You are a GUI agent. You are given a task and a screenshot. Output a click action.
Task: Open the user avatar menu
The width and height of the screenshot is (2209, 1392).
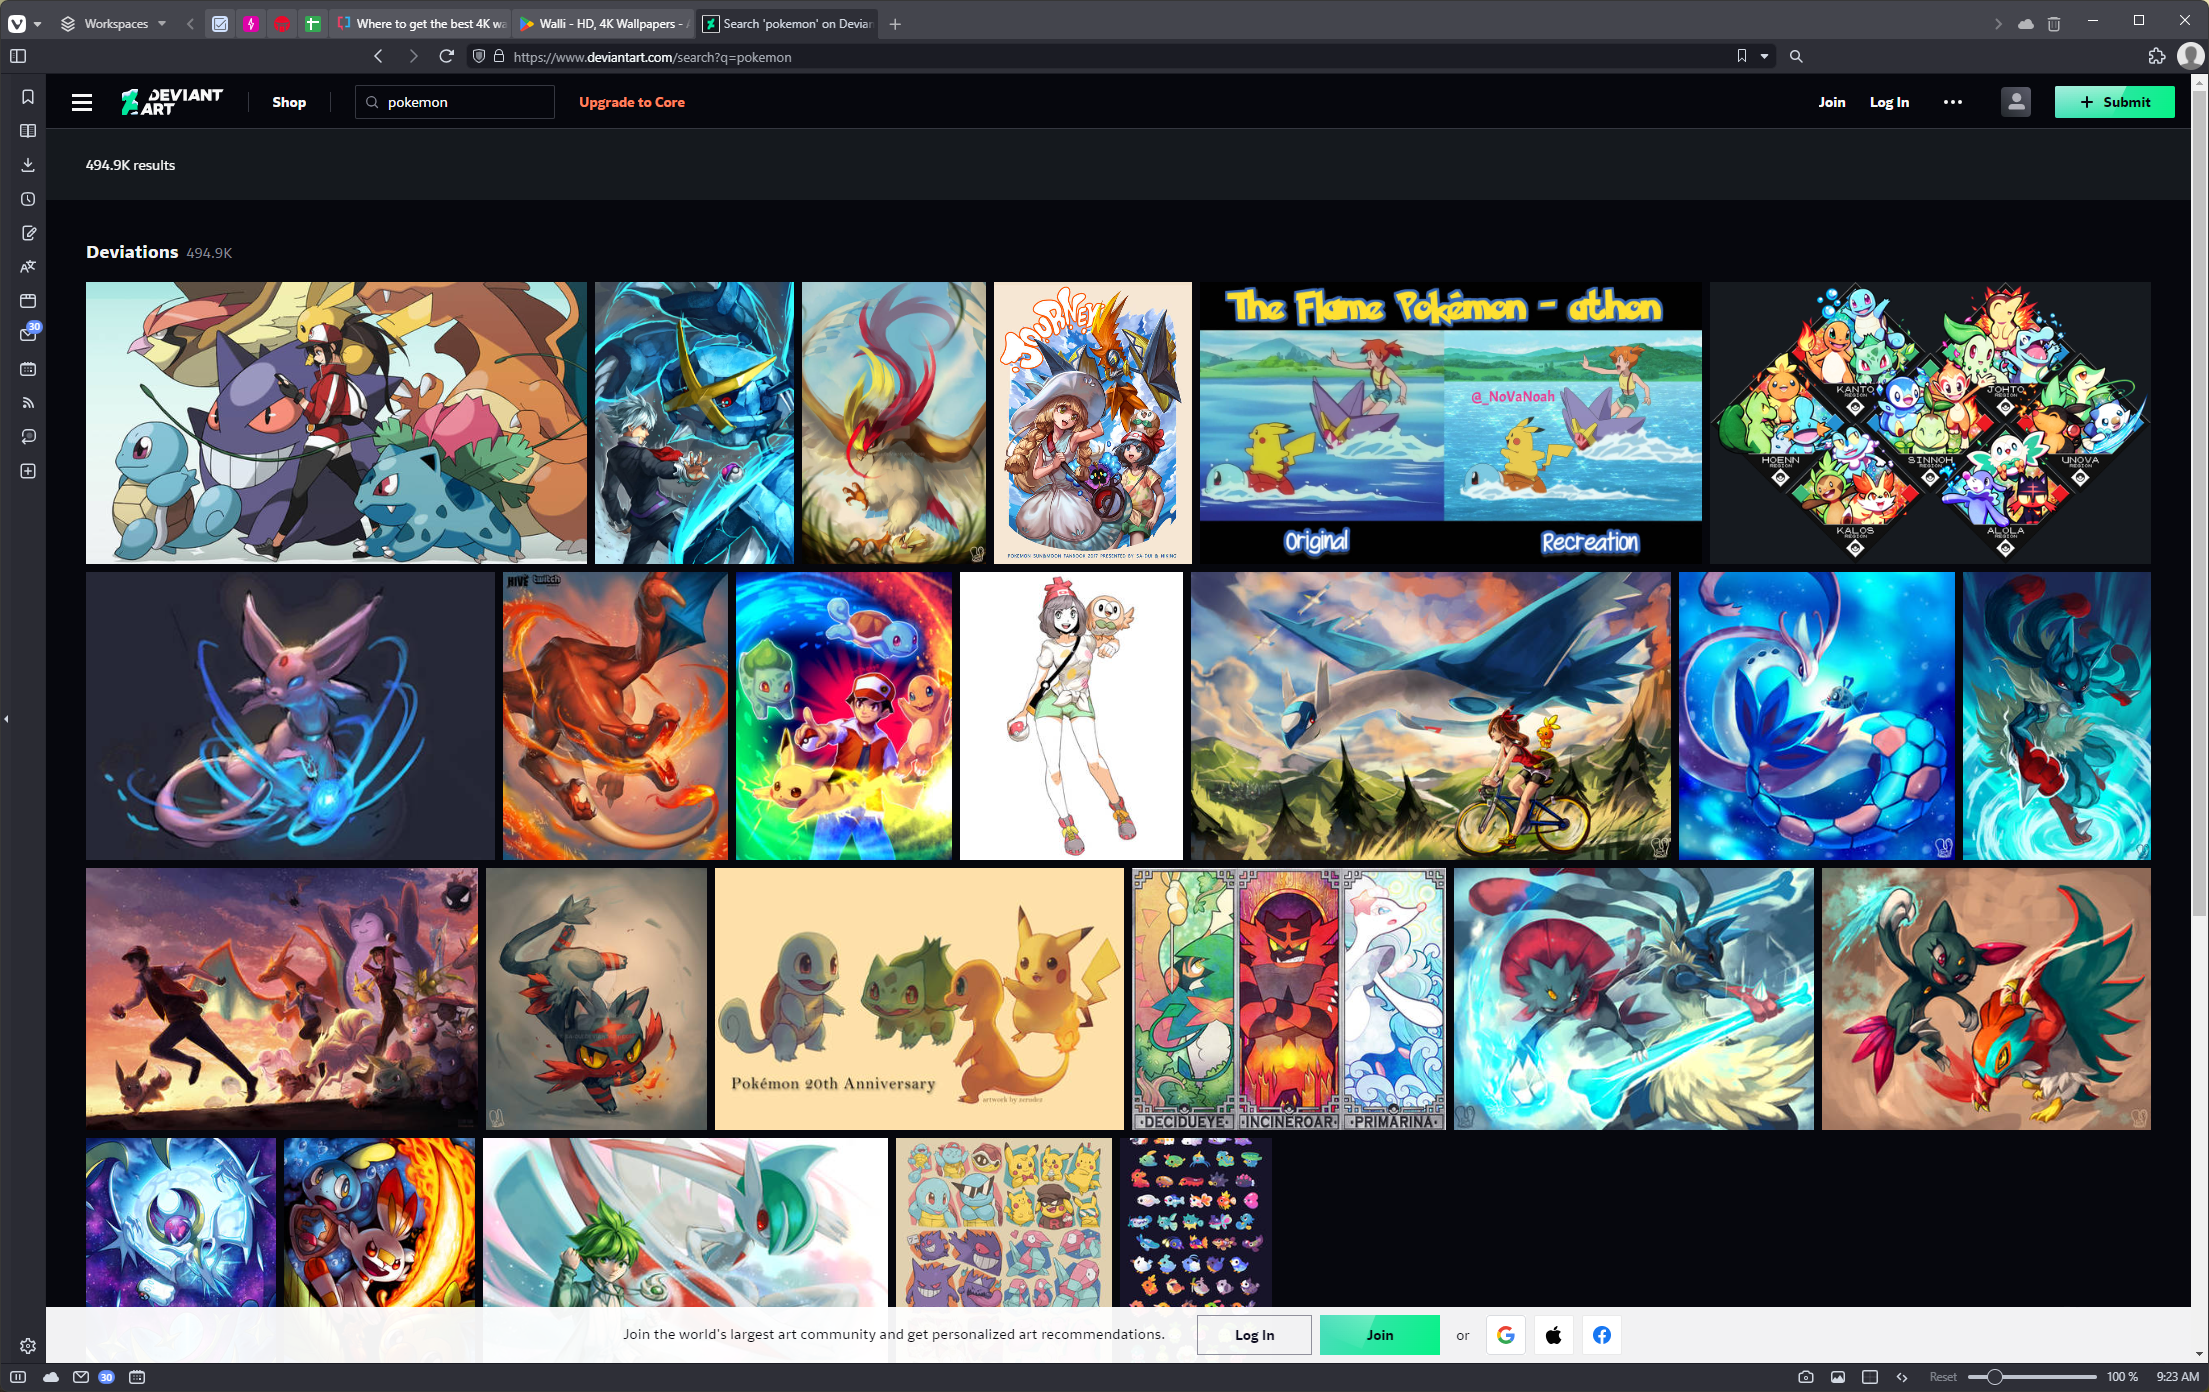point(2015,102)
